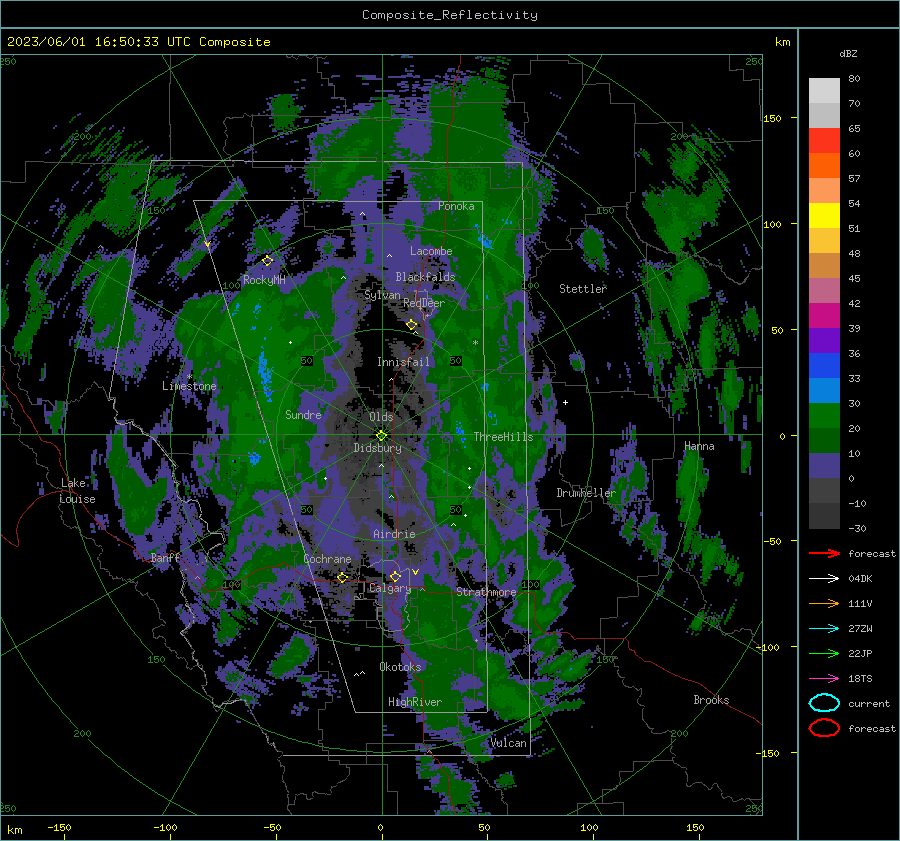Click the green 22JP arrow legend icon
Screen dimensions: 900x841
[824, 653]
